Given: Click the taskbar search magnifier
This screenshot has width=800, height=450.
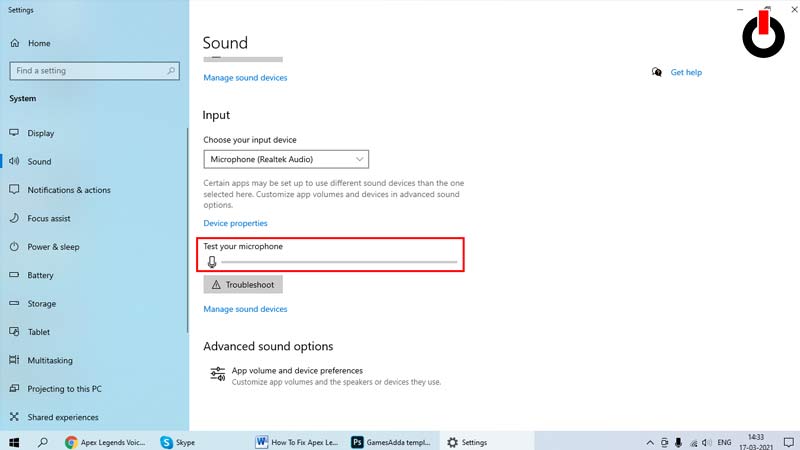Looking at the screenshot, I should click(43, 442).
